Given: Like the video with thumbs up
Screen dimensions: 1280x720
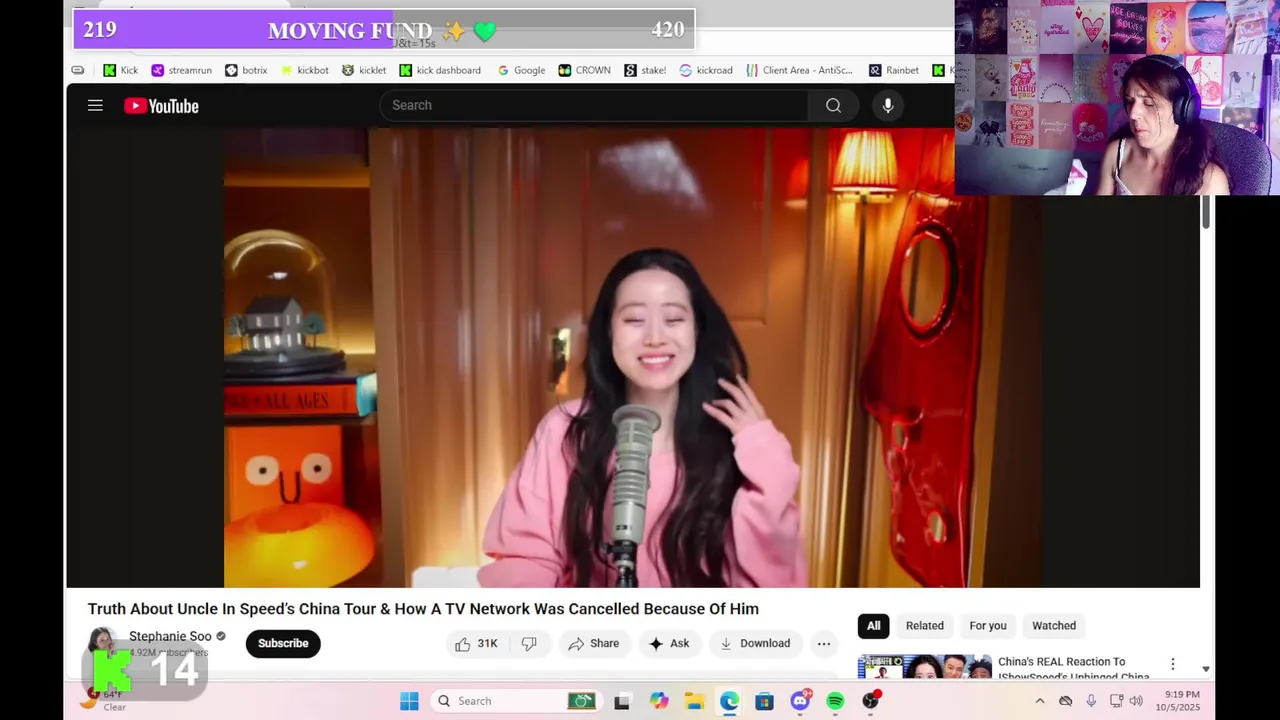Looking at the screenshot, I should [x=463, y=644].
